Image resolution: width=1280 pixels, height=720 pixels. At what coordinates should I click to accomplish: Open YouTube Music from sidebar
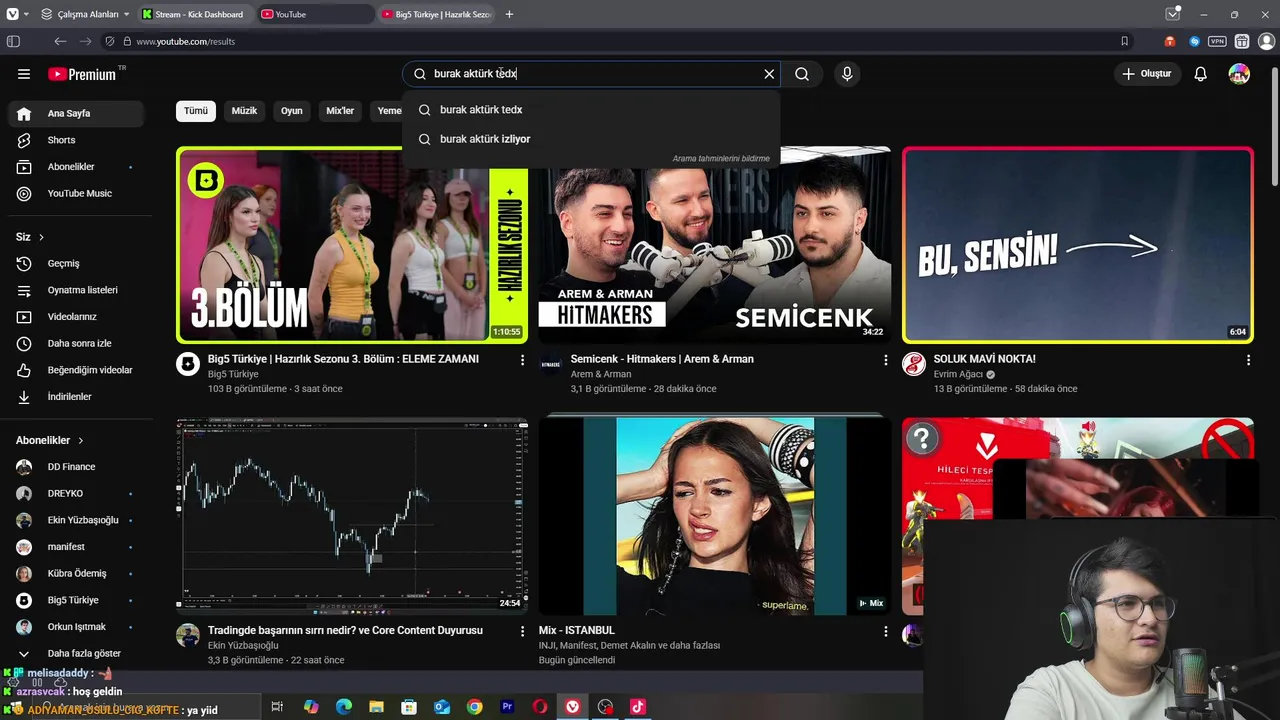76,193
